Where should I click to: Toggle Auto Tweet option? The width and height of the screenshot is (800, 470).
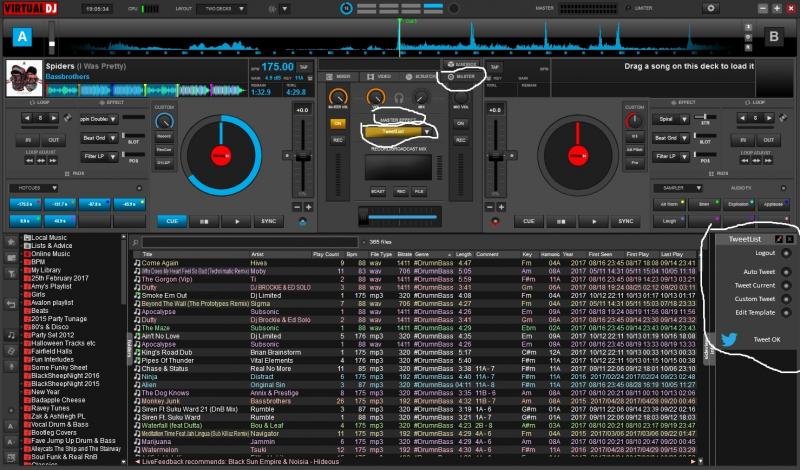[786, 272]
